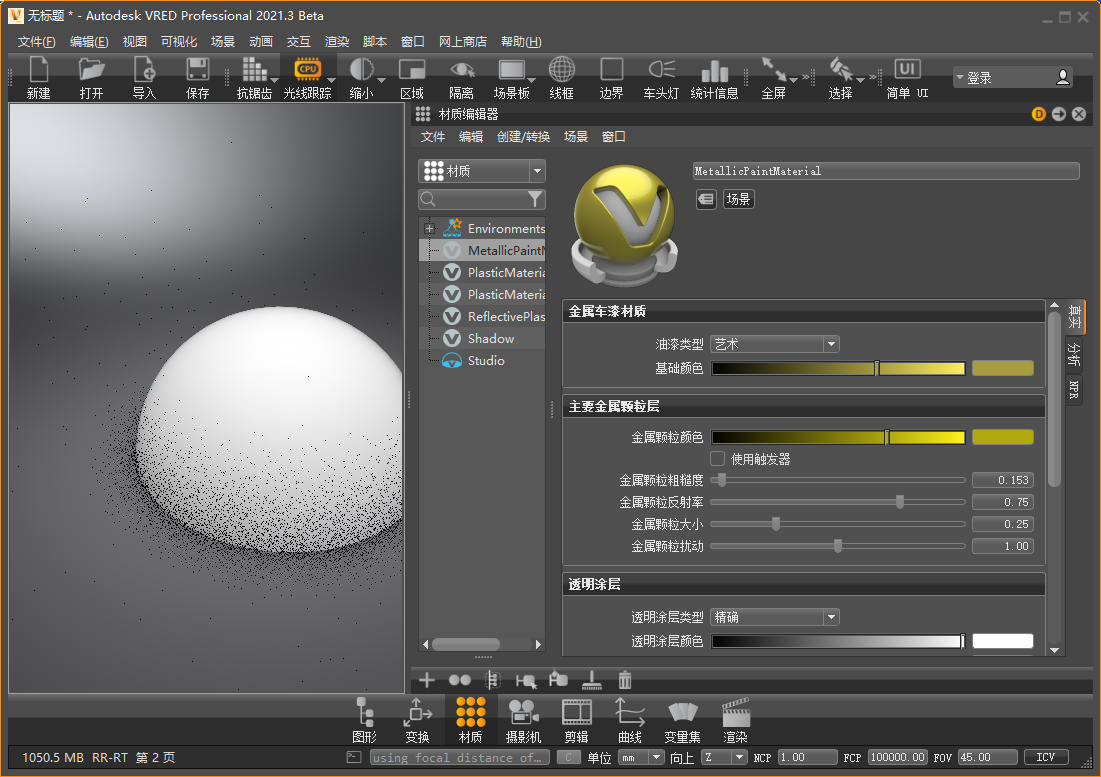Toggle the 隔离 isolate view icon
Screen dimensions: 1101x777
461,70
